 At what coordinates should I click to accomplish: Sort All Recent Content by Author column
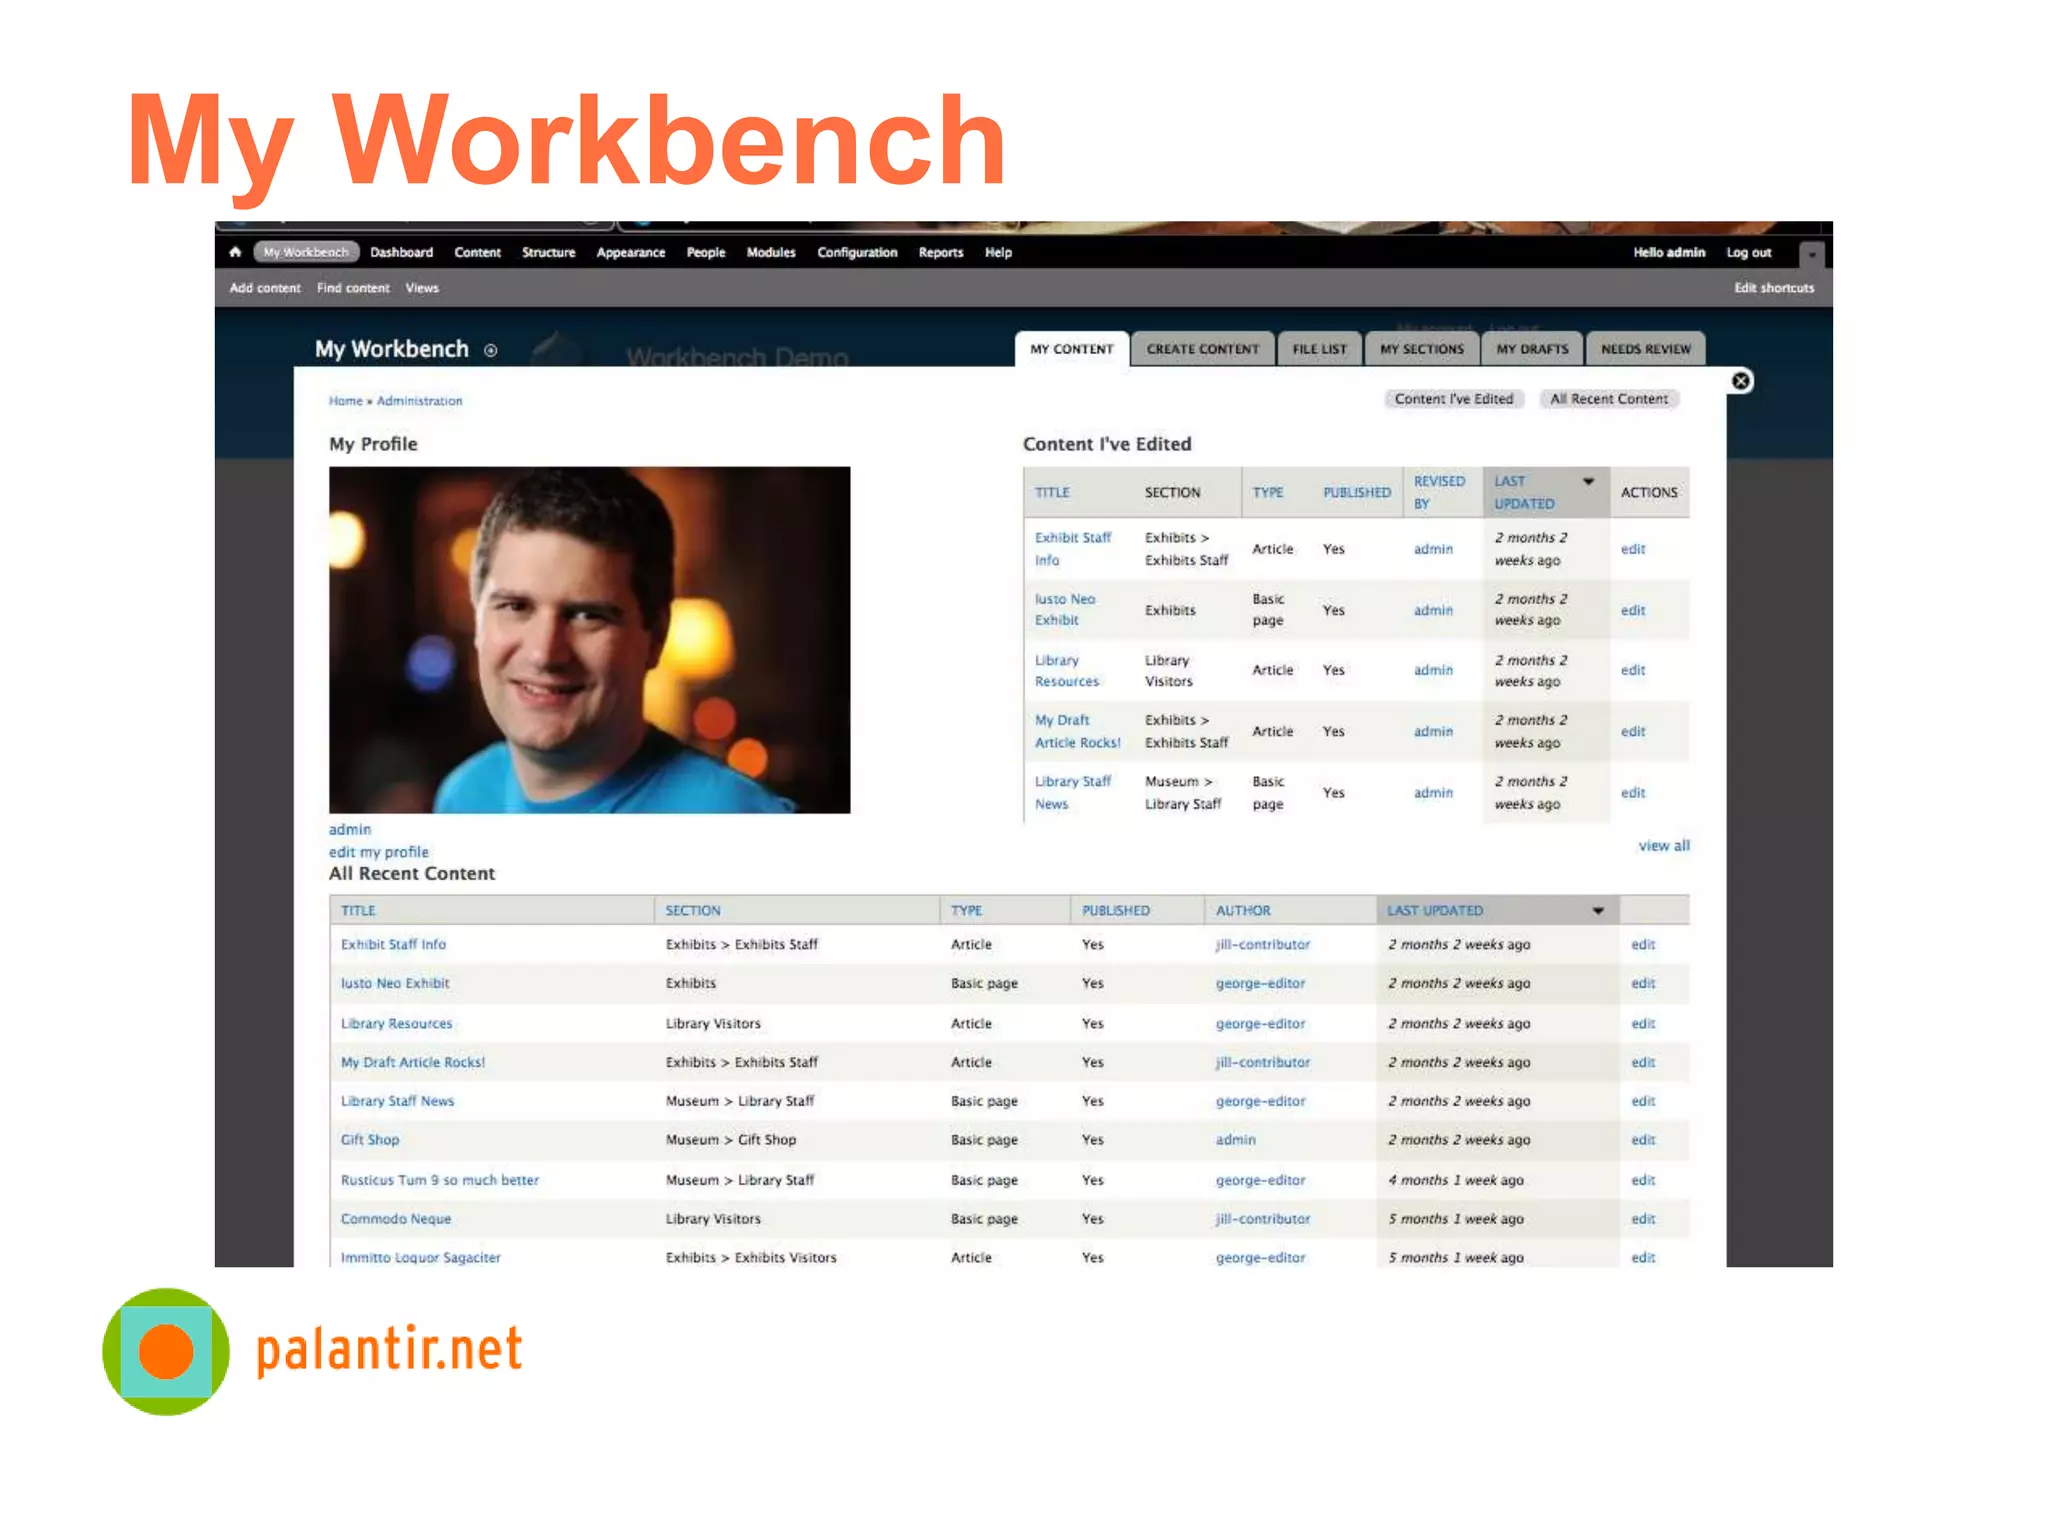coord(1242,911)
